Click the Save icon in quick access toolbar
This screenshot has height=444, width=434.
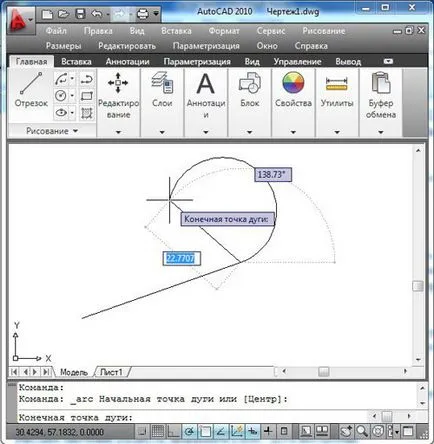(80, 14)
